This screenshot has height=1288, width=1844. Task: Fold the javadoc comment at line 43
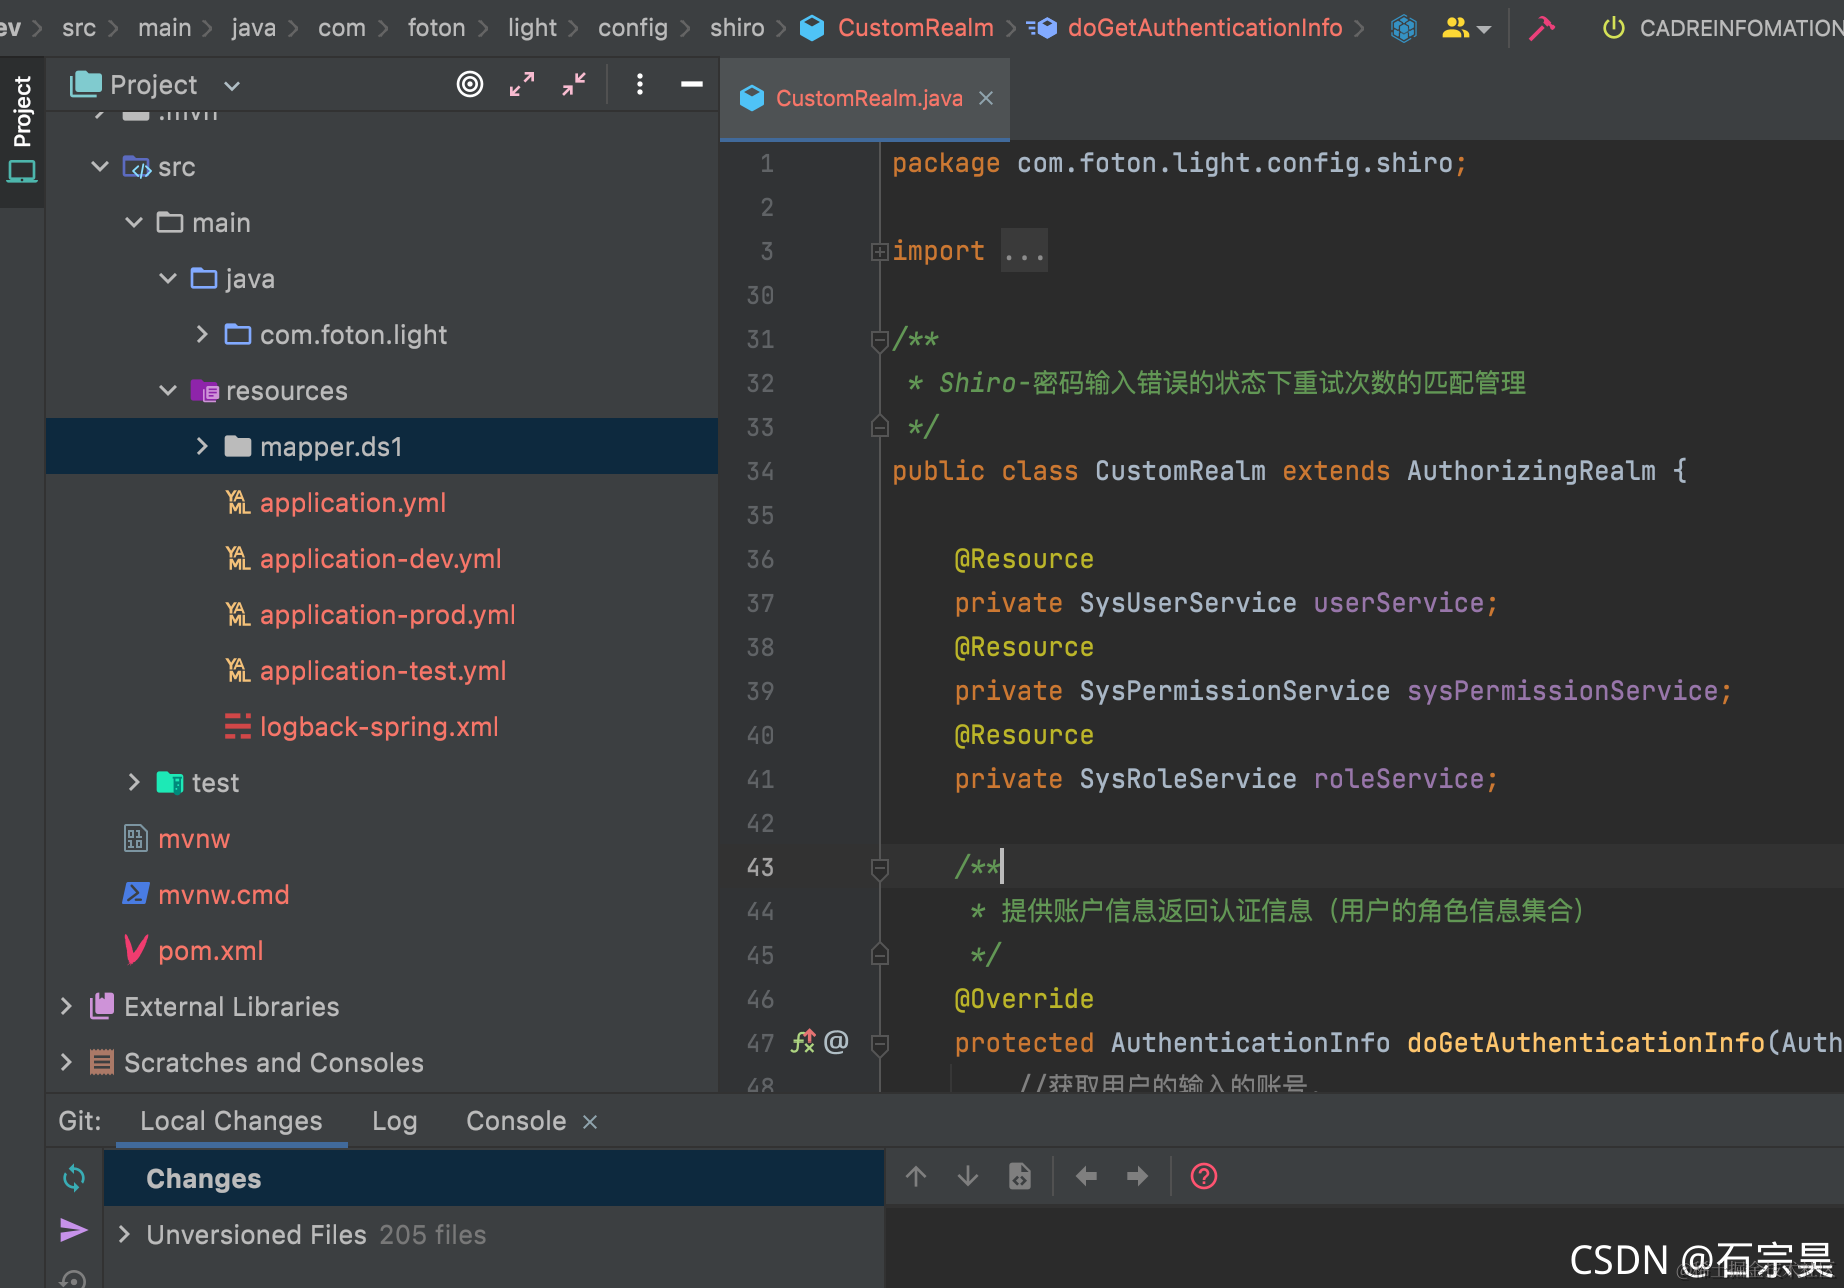coord(880,868)
